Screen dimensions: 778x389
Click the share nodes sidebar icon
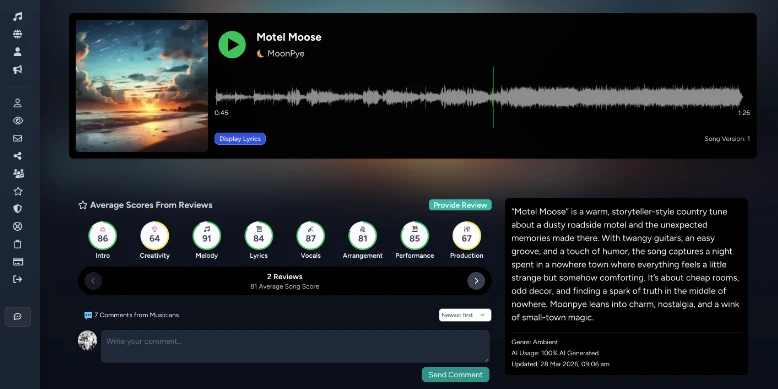coord(17,156)
